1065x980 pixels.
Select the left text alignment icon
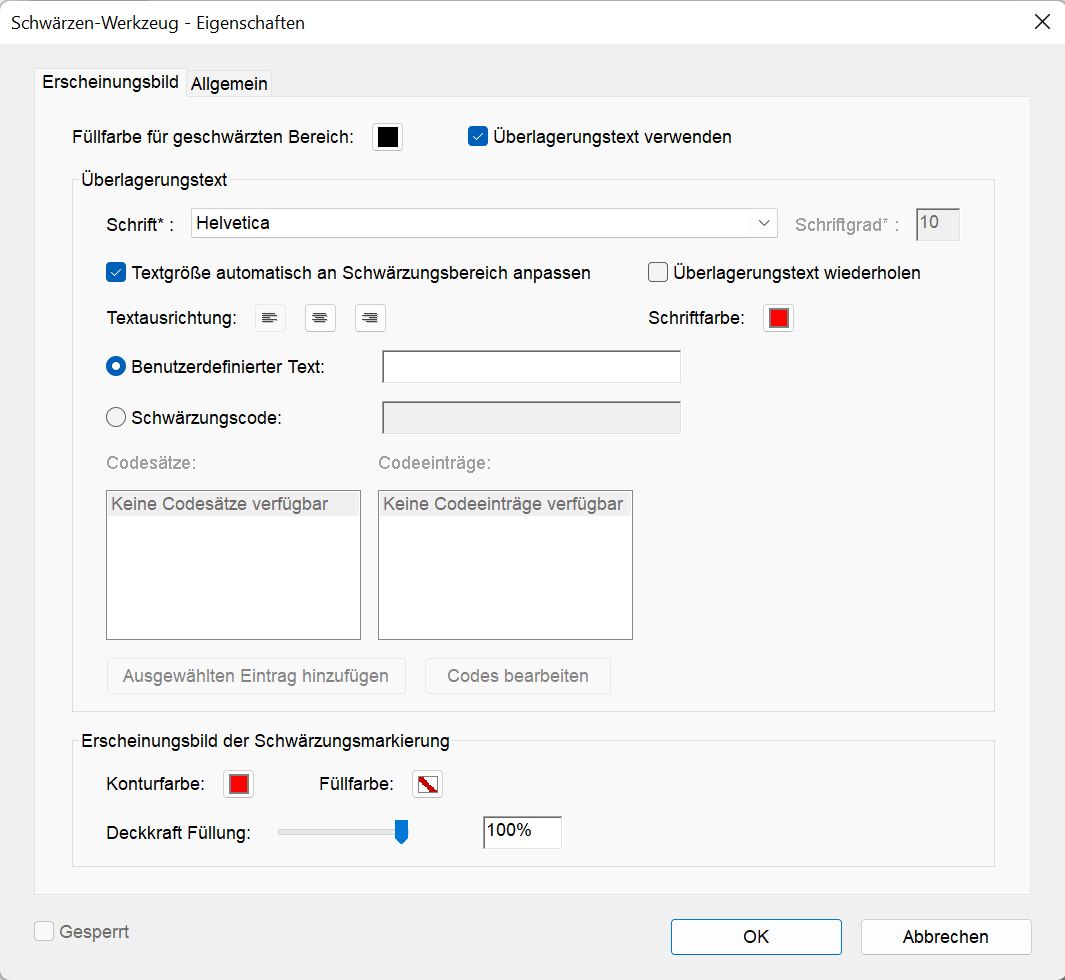269,318
